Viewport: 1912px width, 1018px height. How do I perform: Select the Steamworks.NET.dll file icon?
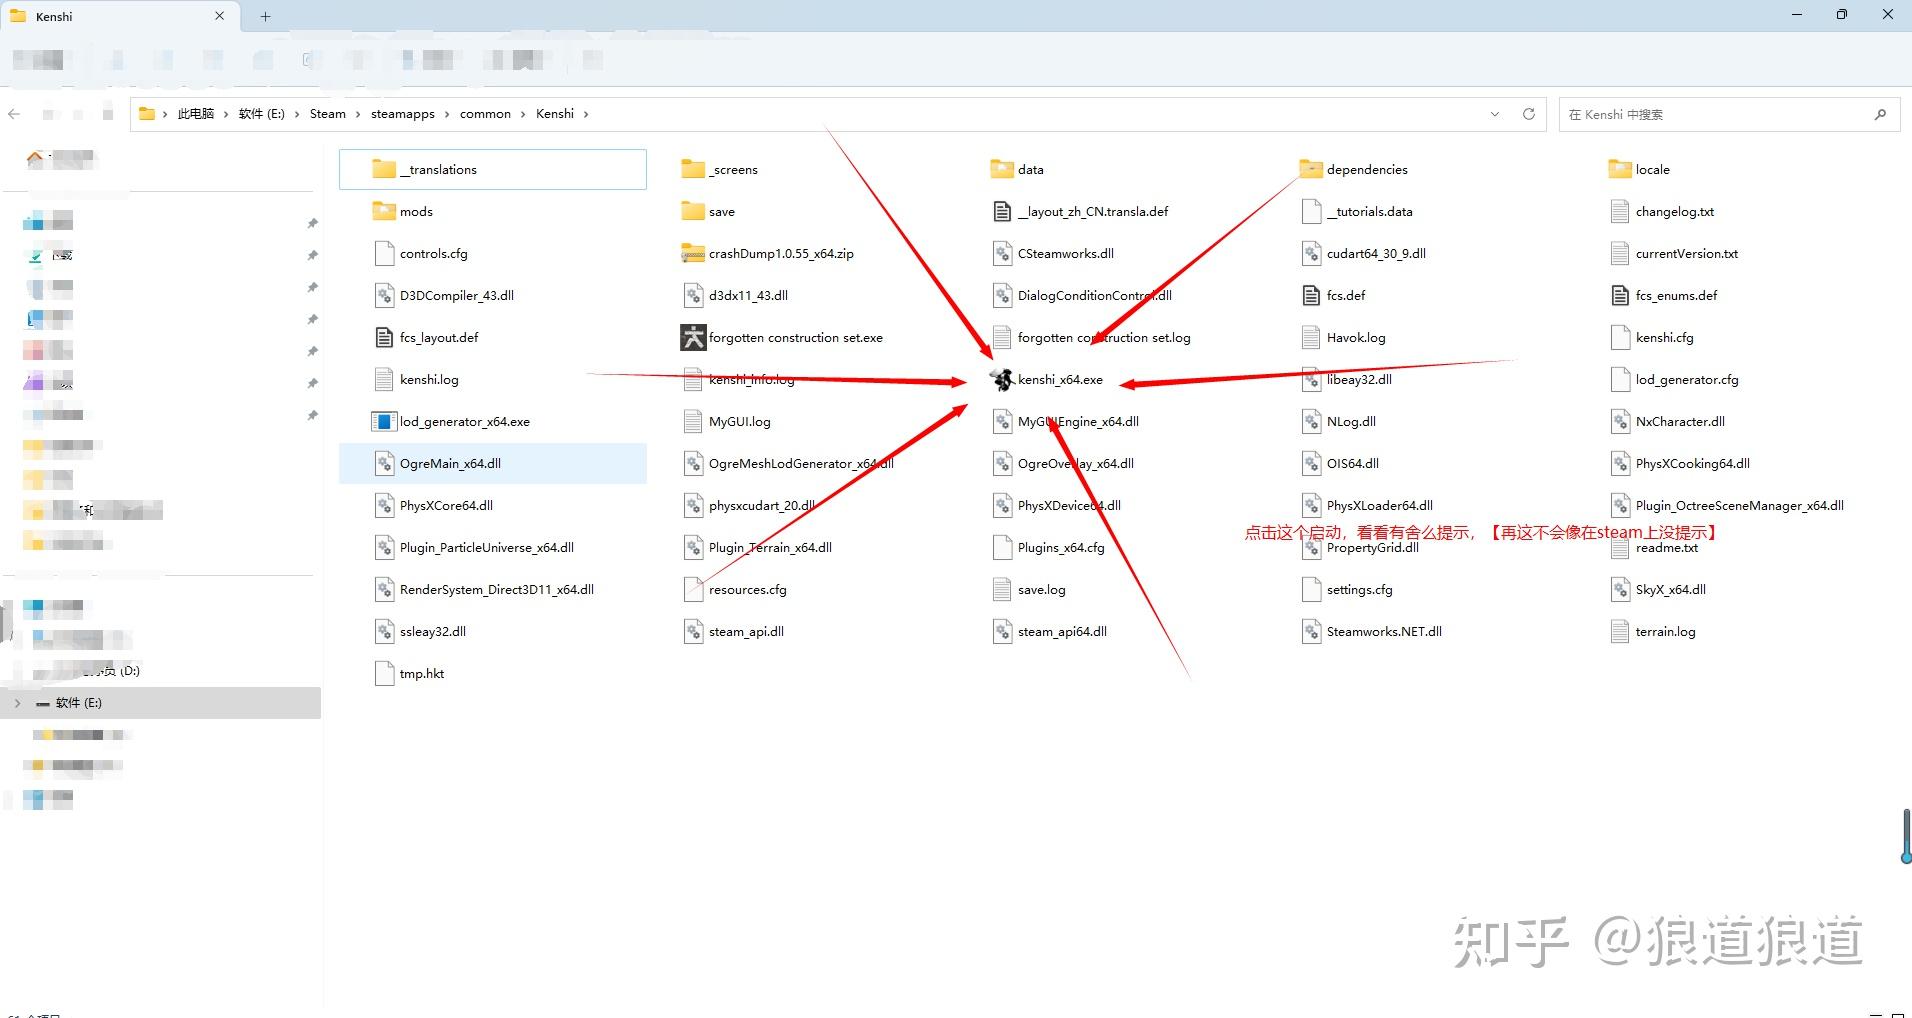click(x=1311, y=632)
